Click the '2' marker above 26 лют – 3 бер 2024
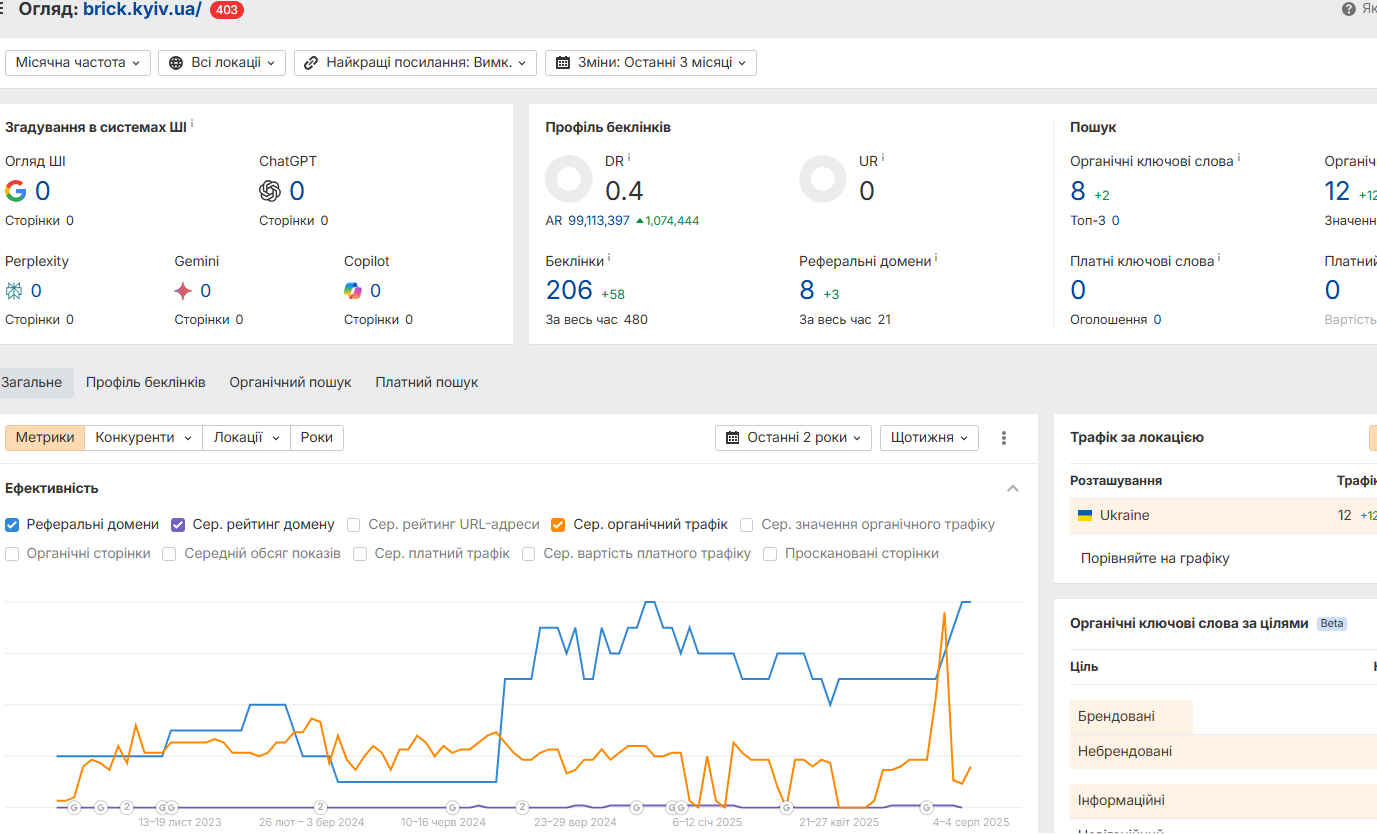The width and height of the screenshot is (1377, 834). [320, 807]
